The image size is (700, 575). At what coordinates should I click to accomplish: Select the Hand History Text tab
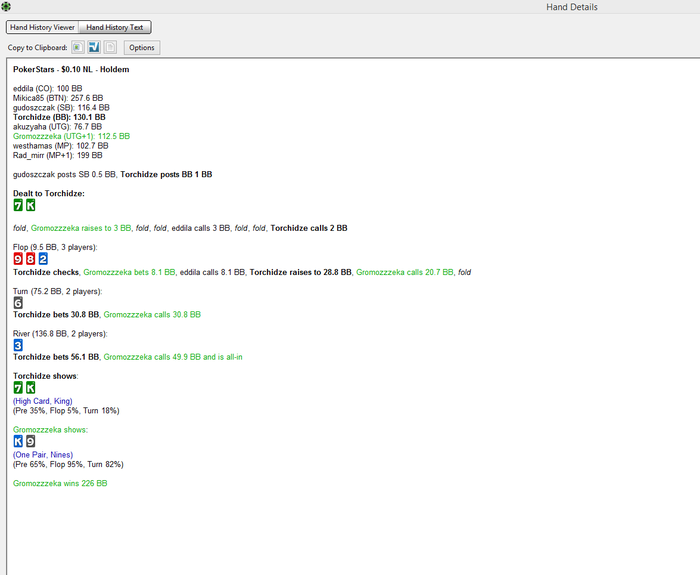115,27
